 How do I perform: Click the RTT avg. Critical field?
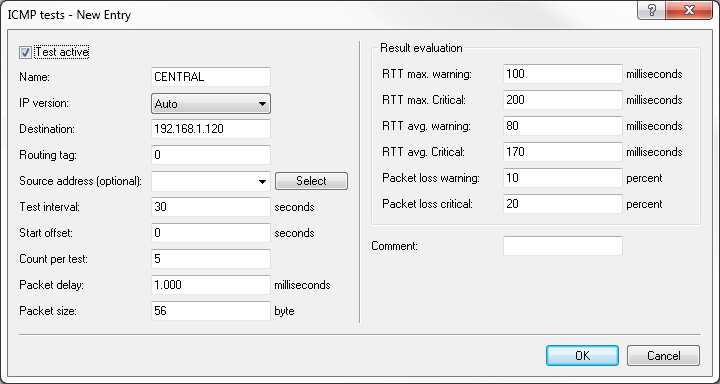[x=563, y=152]
